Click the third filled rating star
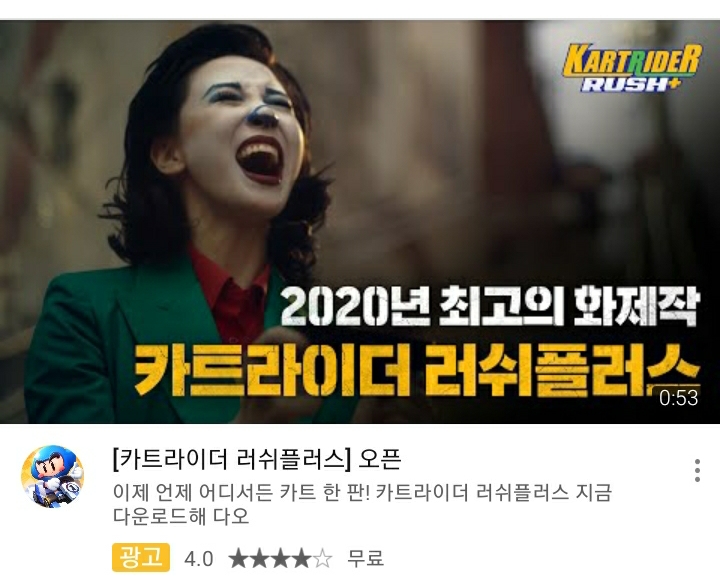The width and height of the screenshot is (720, 576). pyautogui.click(x=281, y=559)
